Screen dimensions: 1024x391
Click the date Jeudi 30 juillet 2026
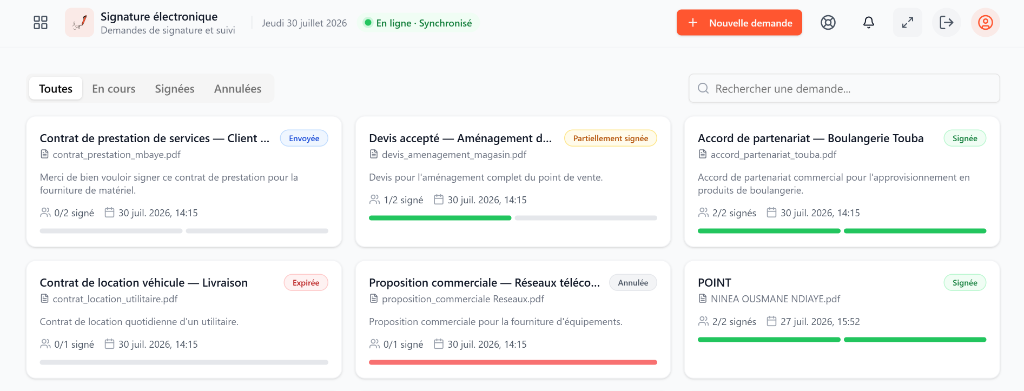click(x=304, y=23)
